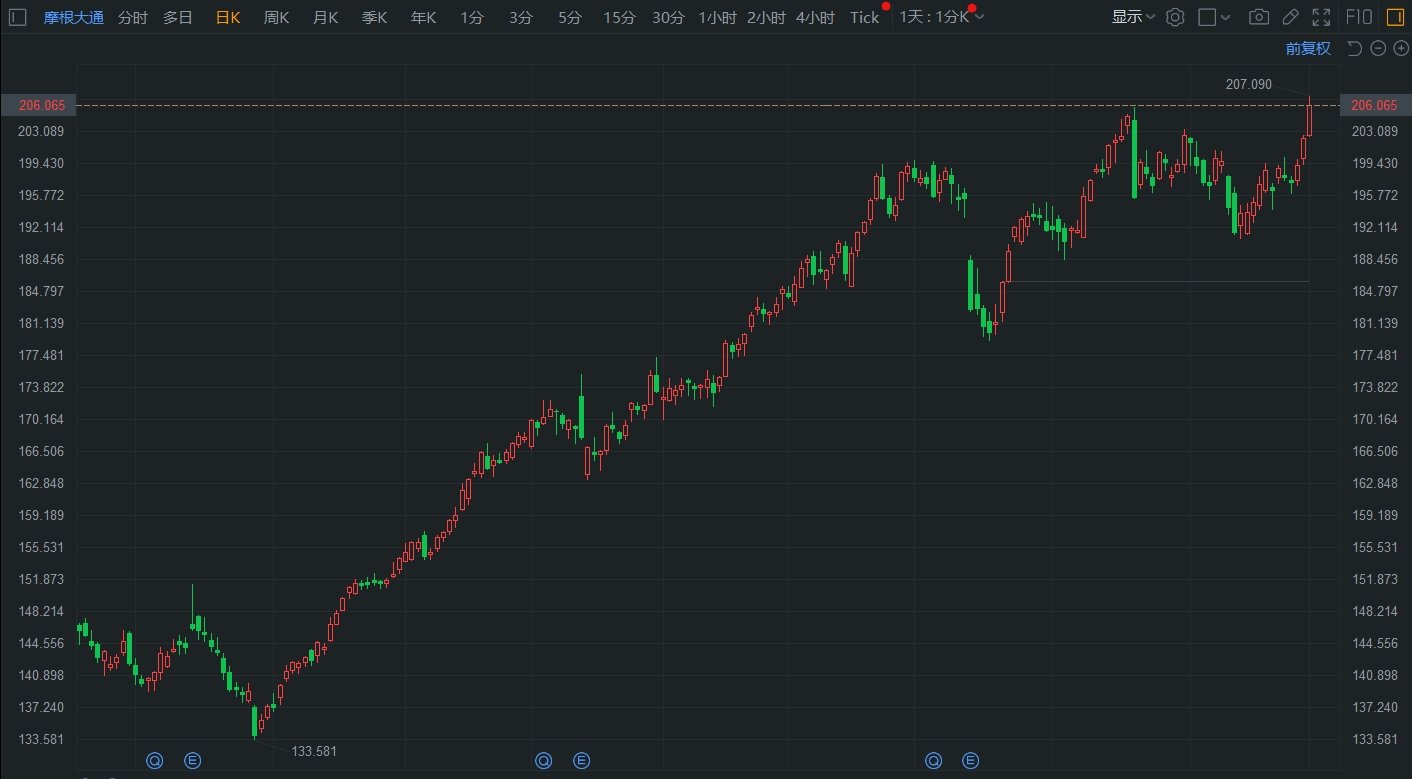The image size is (1412, 779).
Task: Expand the 显示 dropdown menu
Action: pos(1133,17)
